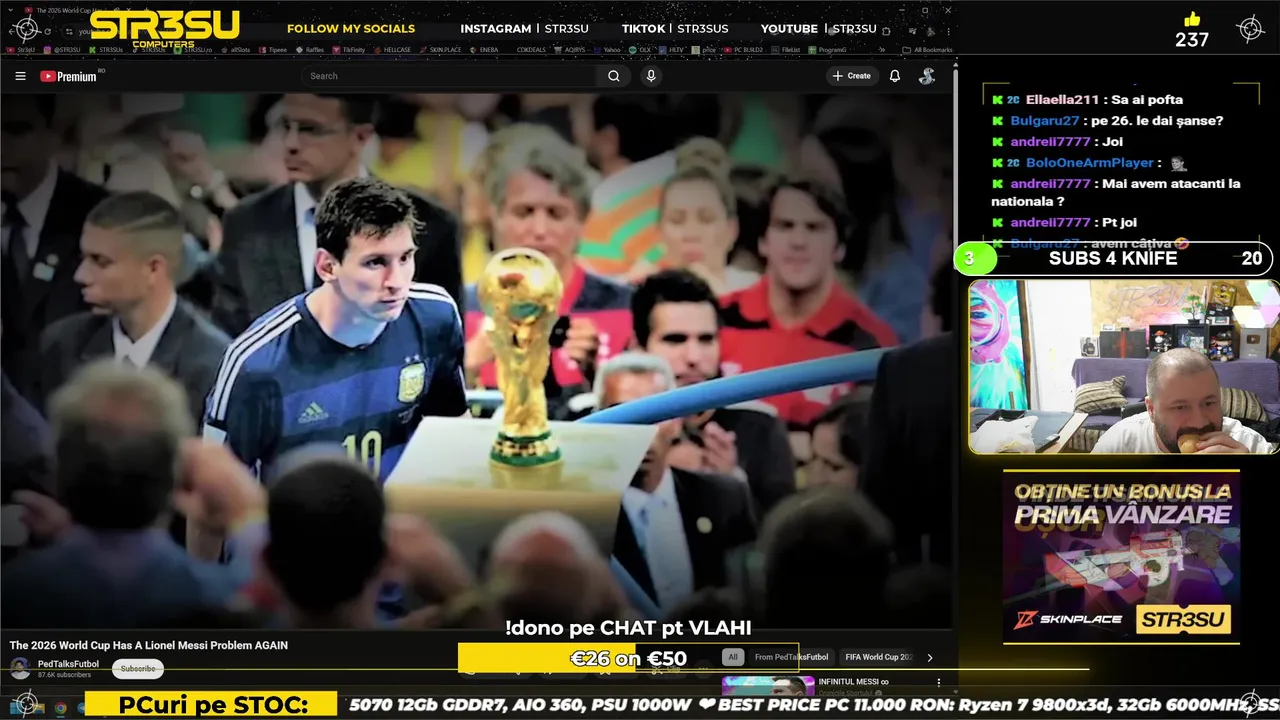Start voice search with the microphone icon
Screen dimensions: 1280x720
(651, 76)
